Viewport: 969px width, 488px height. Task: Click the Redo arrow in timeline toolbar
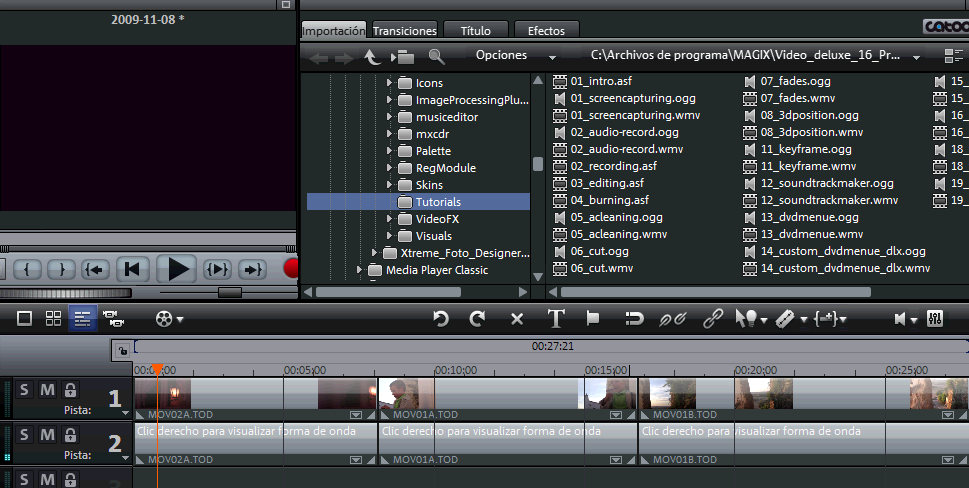(477, 319)
